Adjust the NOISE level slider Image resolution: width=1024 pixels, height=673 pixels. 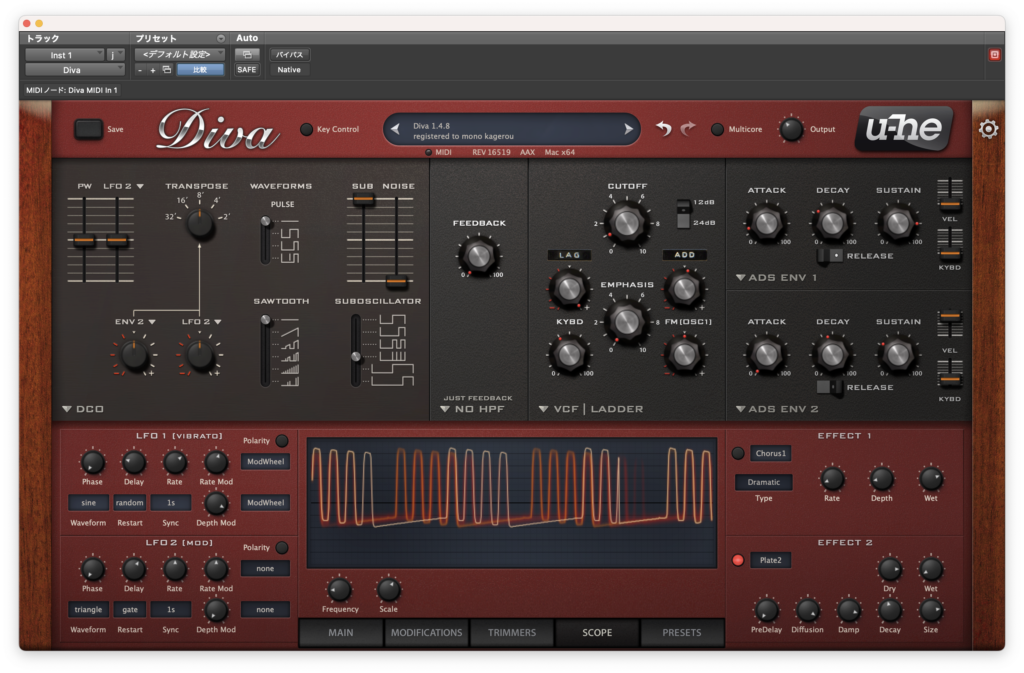click(x=396, y=283)
